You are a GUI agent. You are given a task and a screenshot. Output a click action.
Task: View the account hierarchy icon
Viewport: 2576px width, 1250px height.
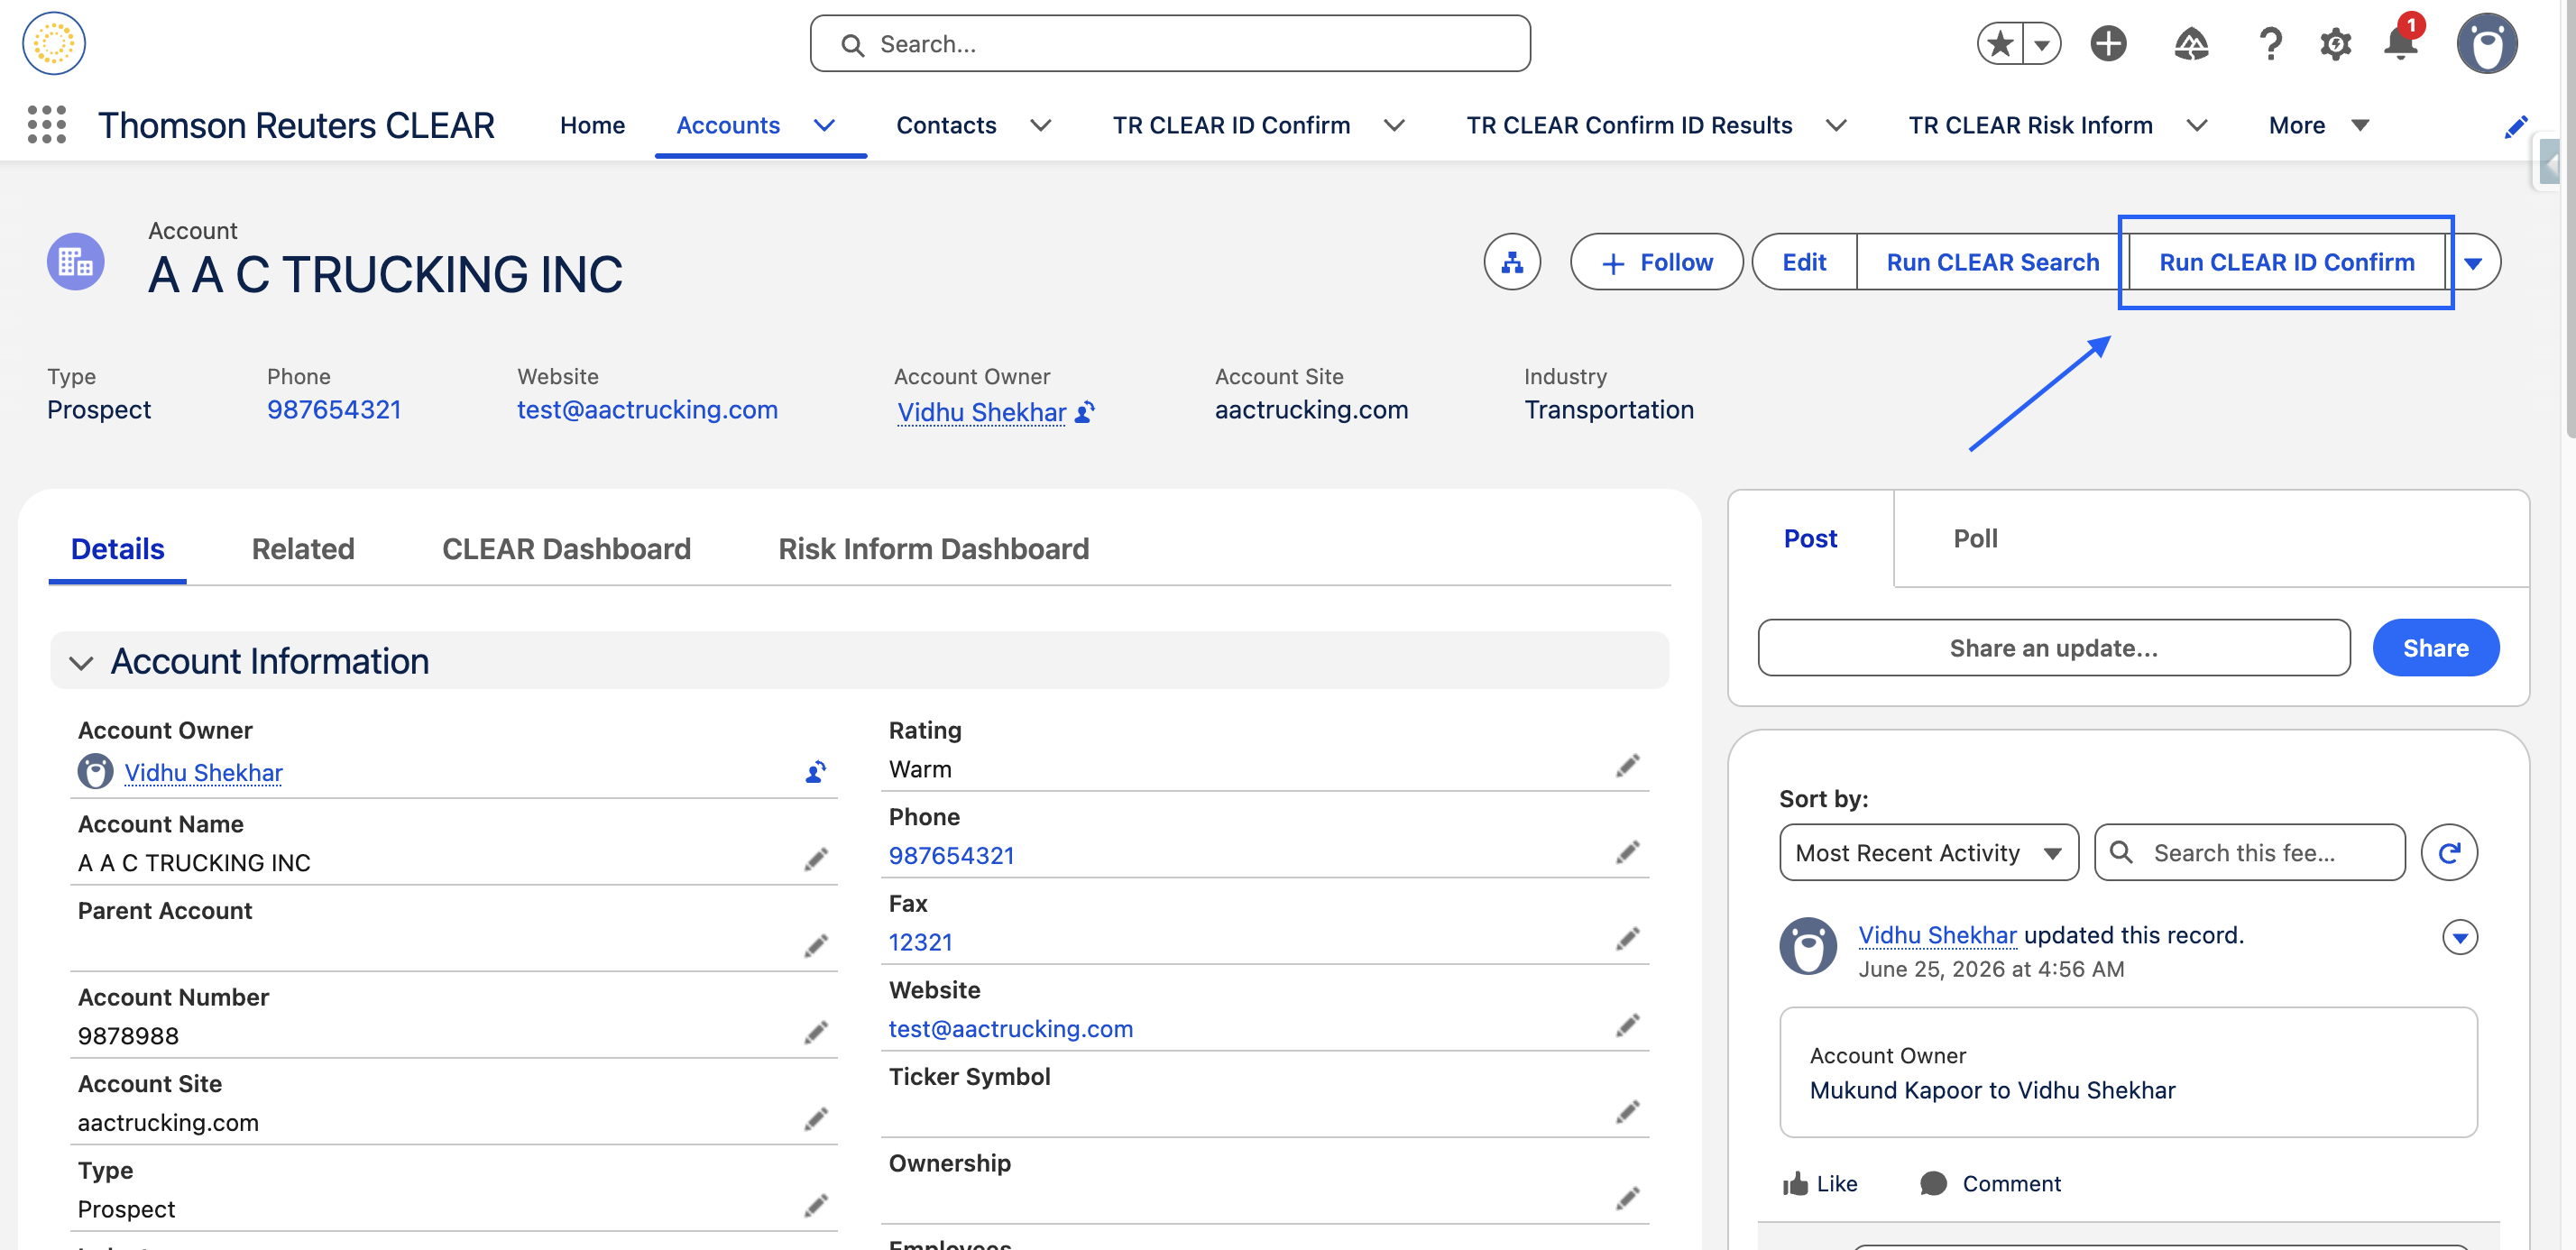[1512, 262]
